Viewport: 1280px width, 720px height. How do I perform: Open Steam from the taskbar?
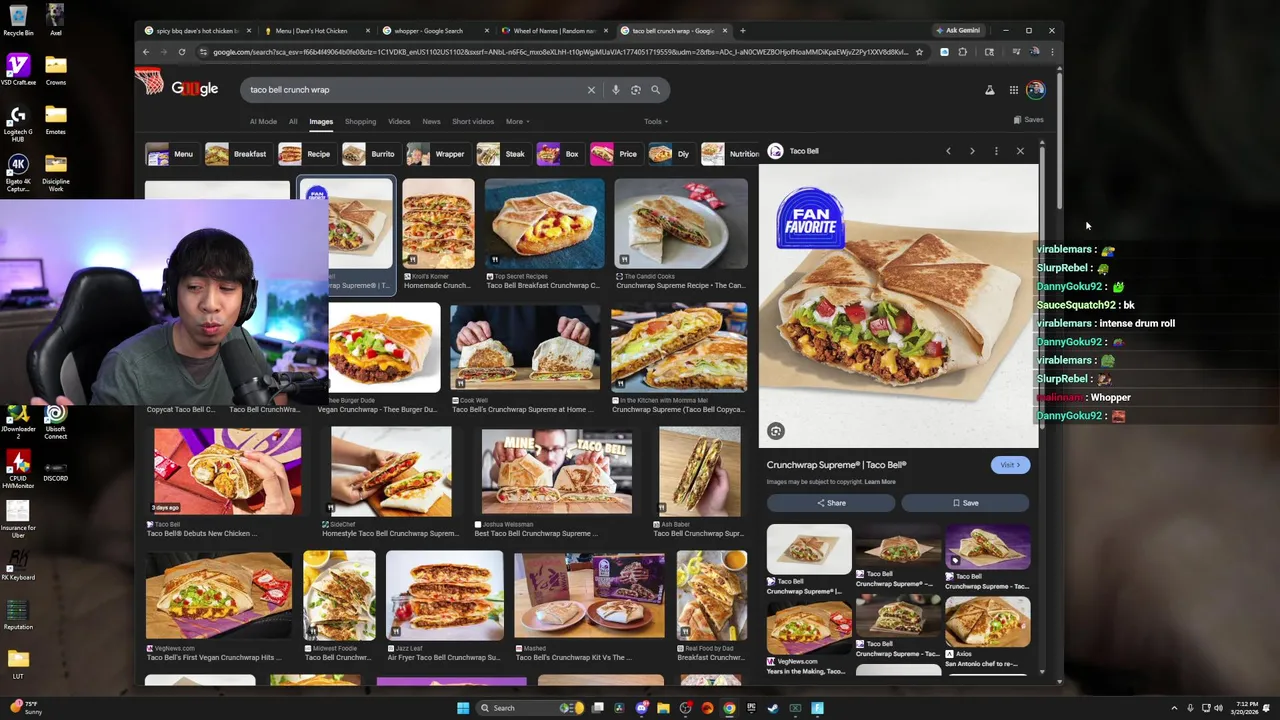[773, 708]
